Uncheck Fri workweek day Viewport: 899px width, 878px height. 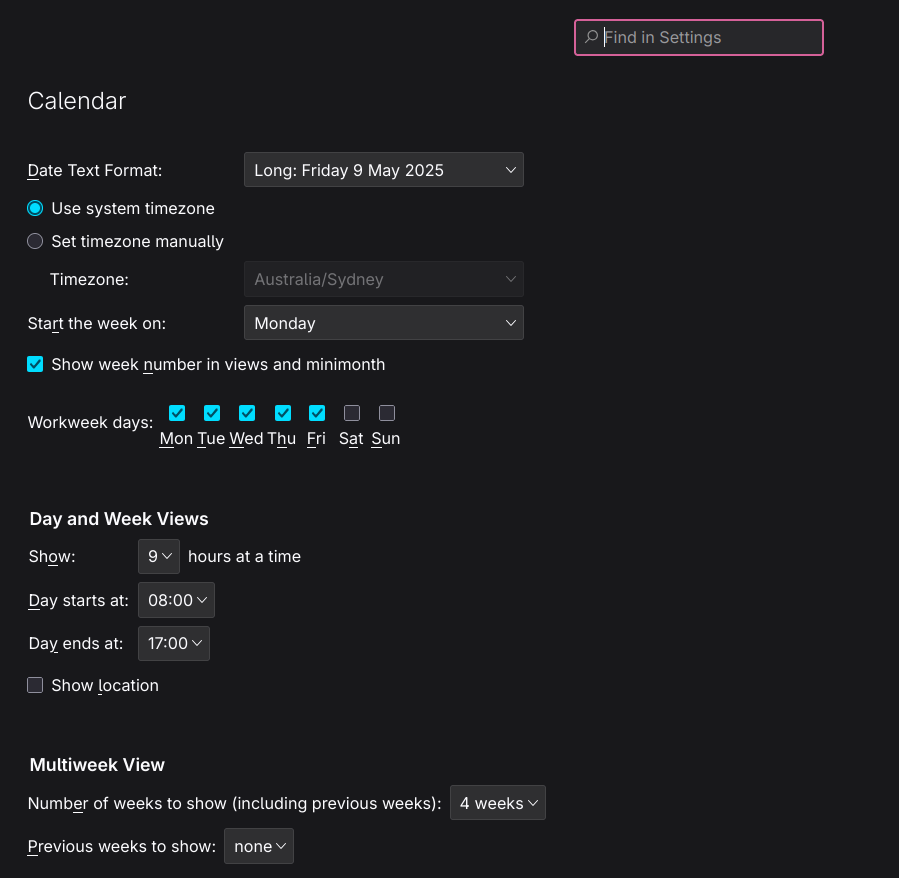[317, 413]
